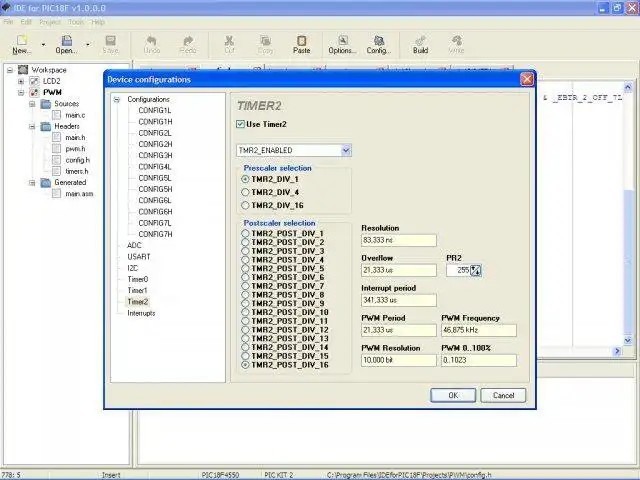Close the Device configurations dialog
Image resolution: width=640 pixels, height=480 pixels.
[527, 79]
